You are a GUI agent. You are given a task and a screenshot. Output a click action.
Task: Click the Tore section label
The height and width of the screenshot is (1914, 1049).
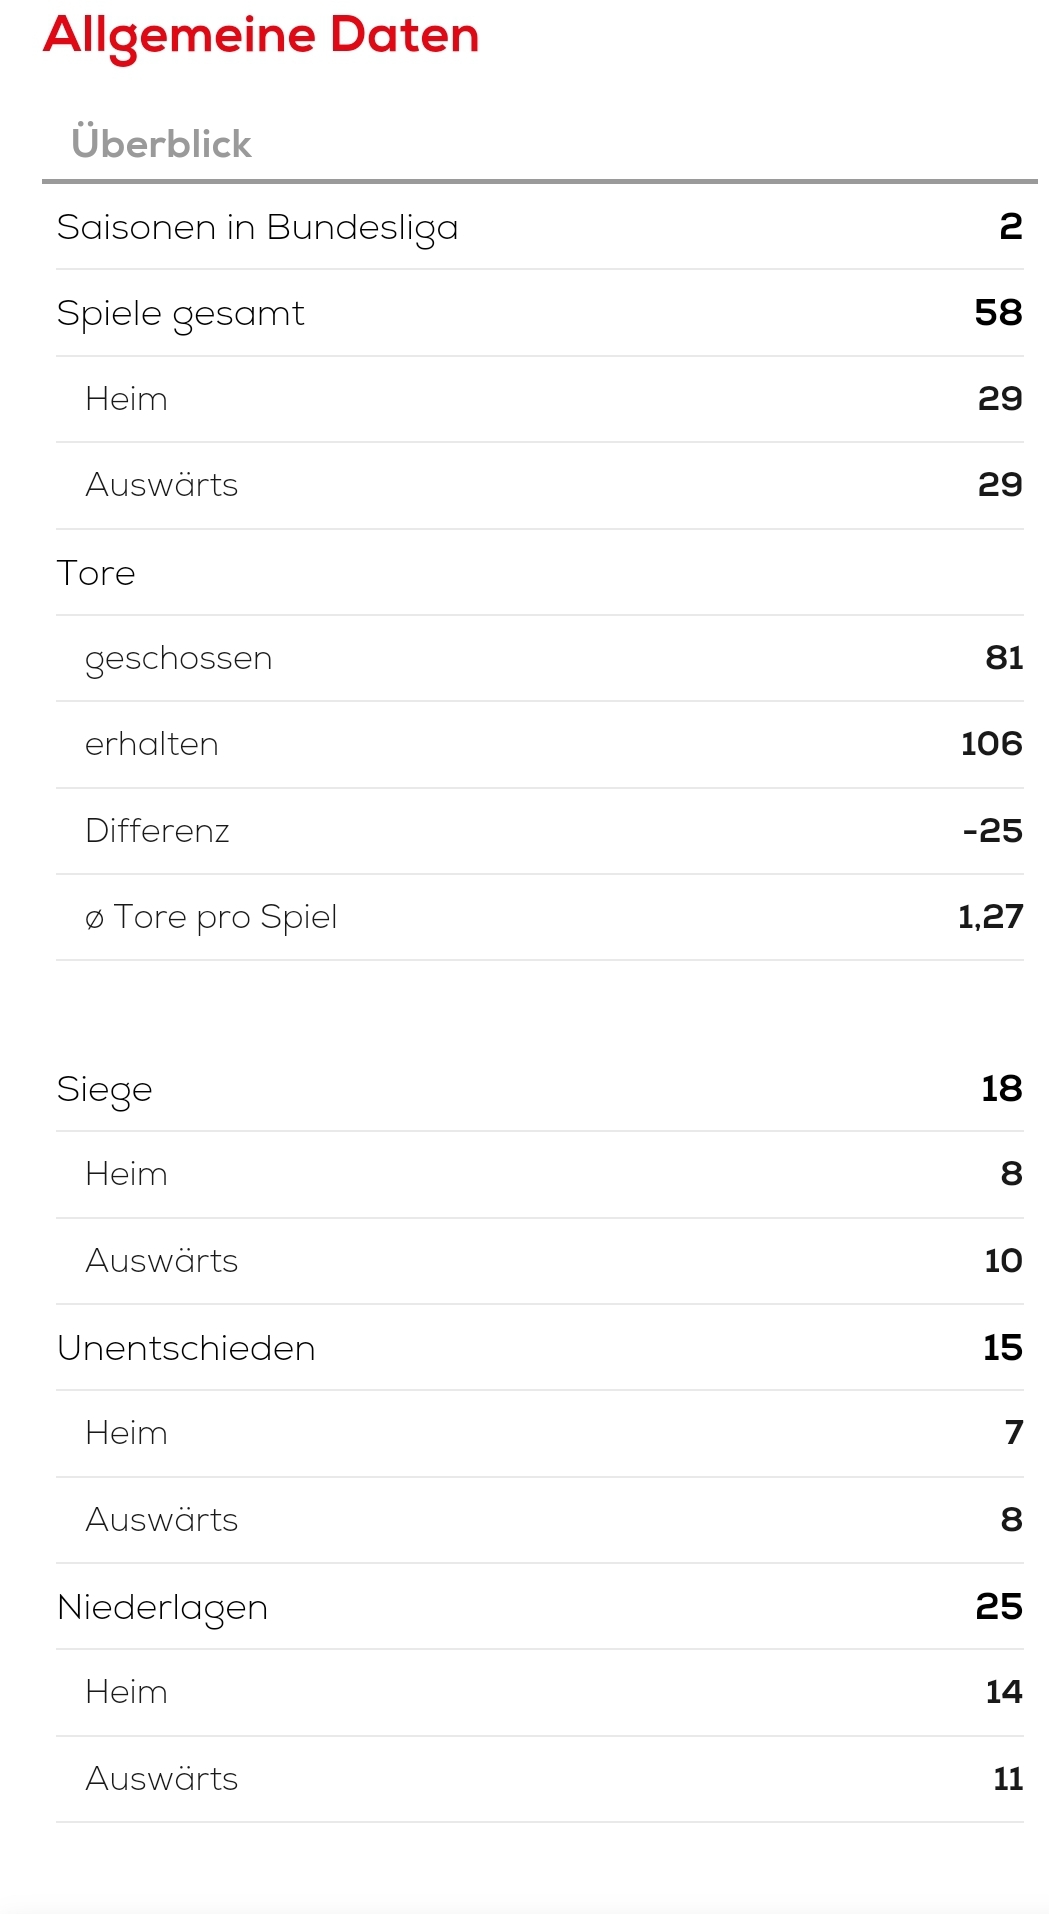pyautogui.click(x=96, y=573)
